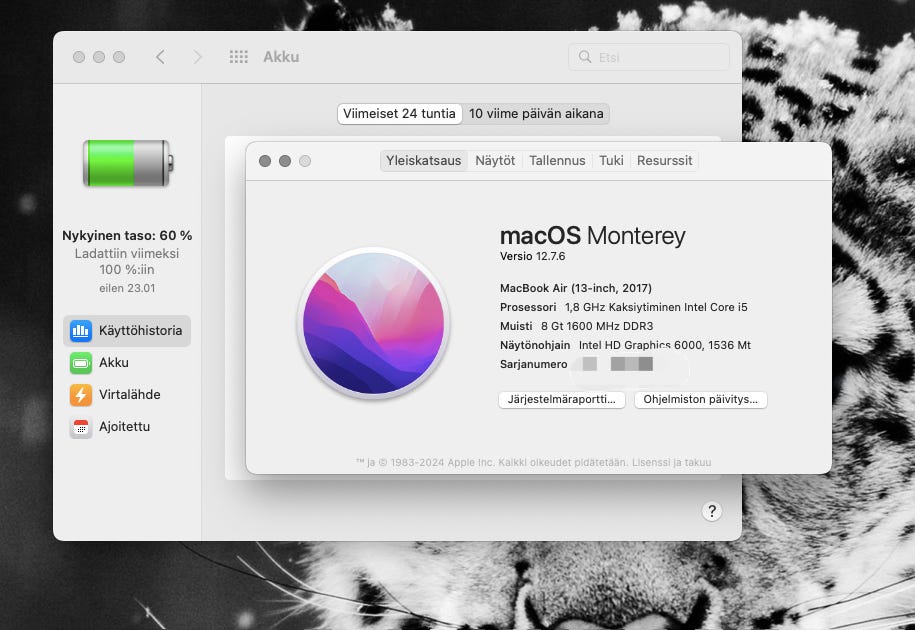The image size is (915, 630).
Task: Open the Resurssit tab
Action: coord(664,160)
